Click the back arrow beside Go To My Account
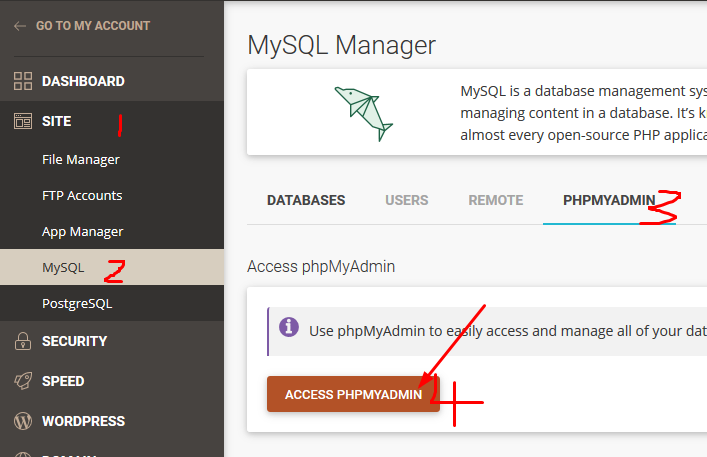This screenshot has width=707, height=457. [20, 26]
